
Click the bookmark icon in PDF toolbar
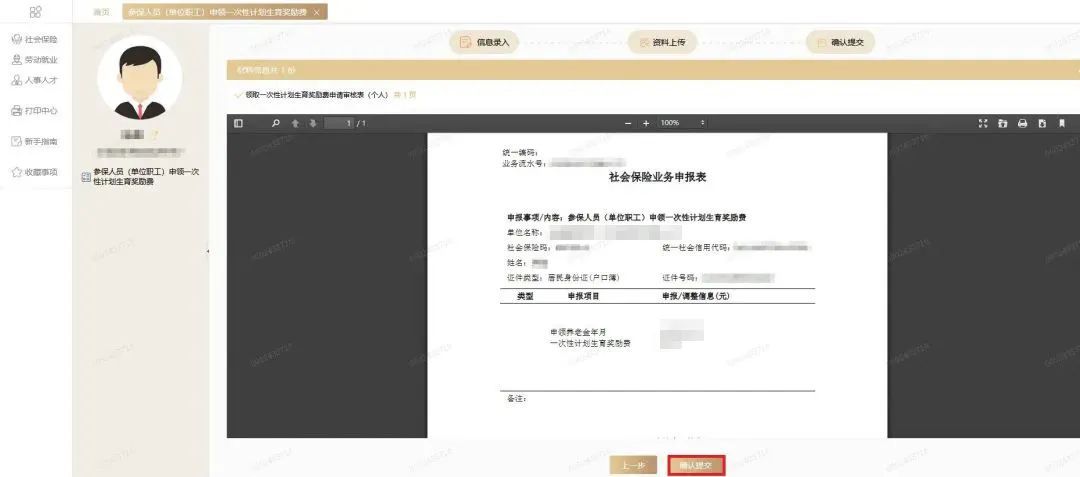[1062, 123]
